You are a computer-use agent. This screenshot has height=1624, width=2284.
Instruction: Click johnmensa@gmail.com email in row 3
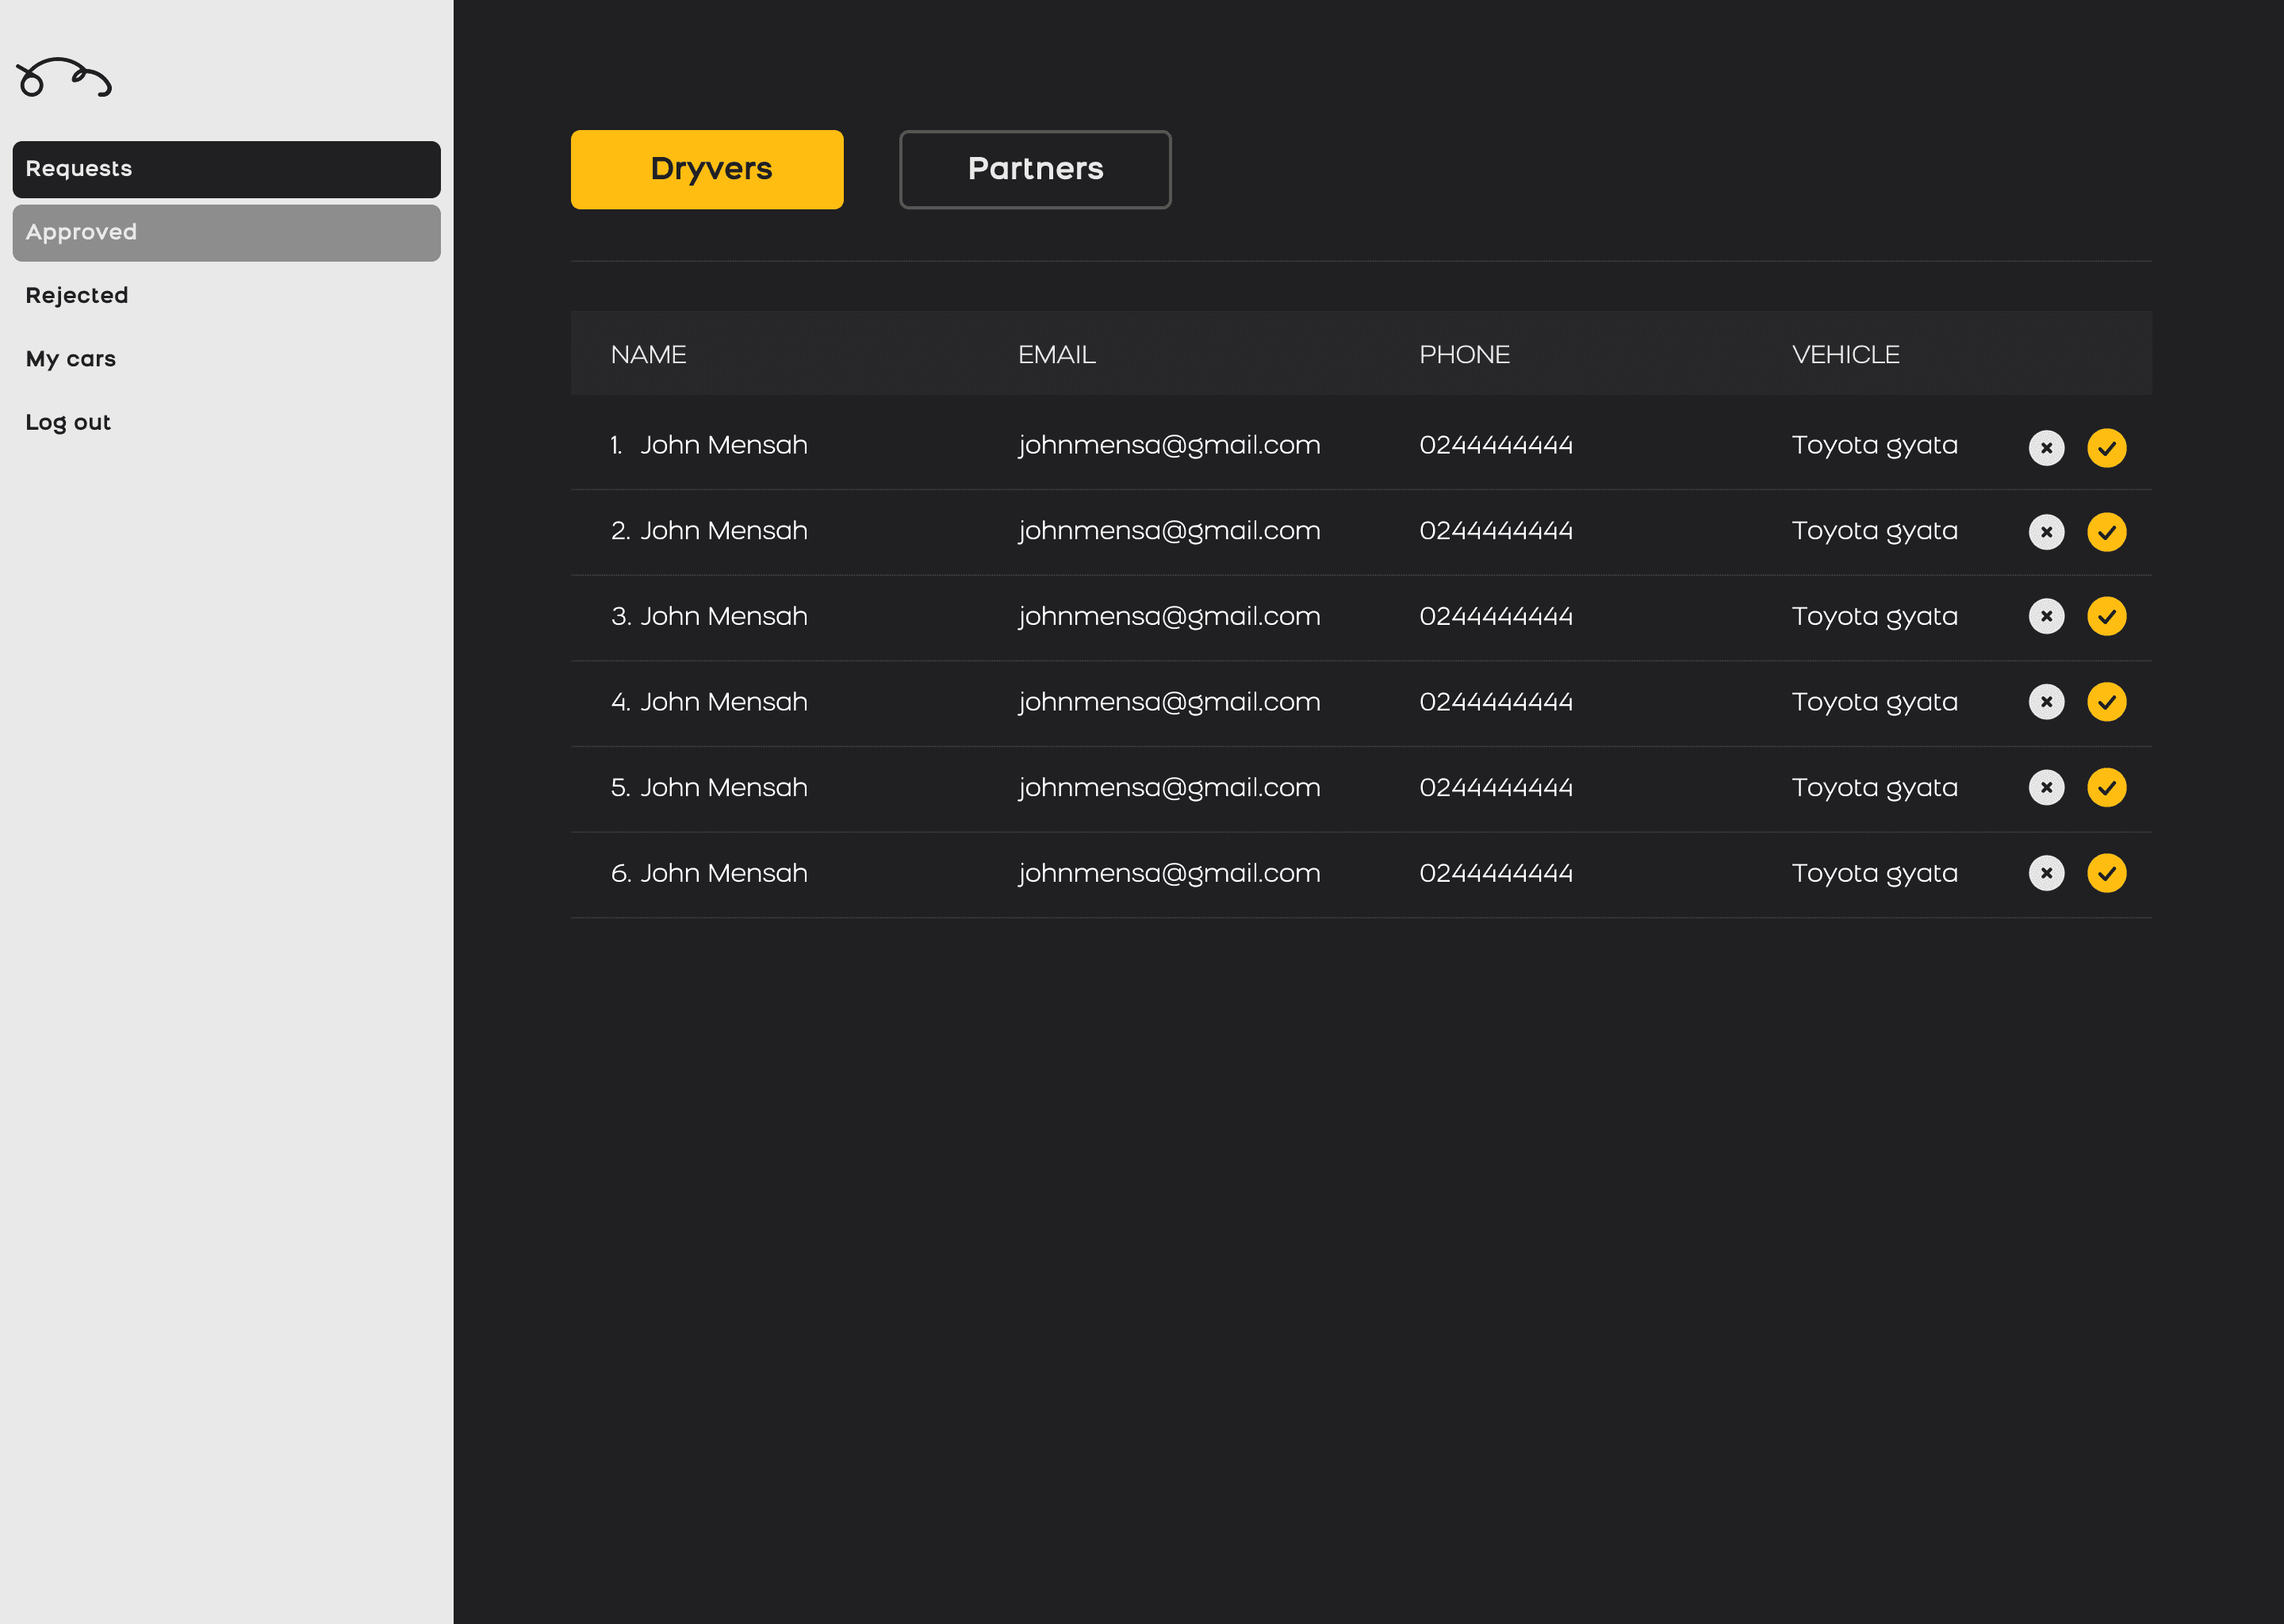1169,618
